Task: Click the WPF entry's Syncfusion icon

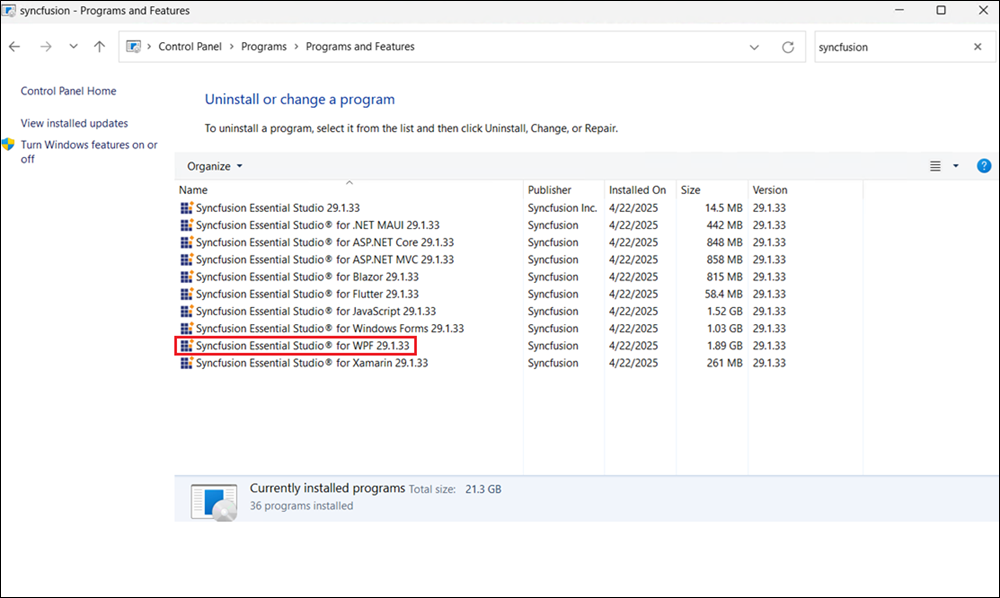Action: [186, 346]
